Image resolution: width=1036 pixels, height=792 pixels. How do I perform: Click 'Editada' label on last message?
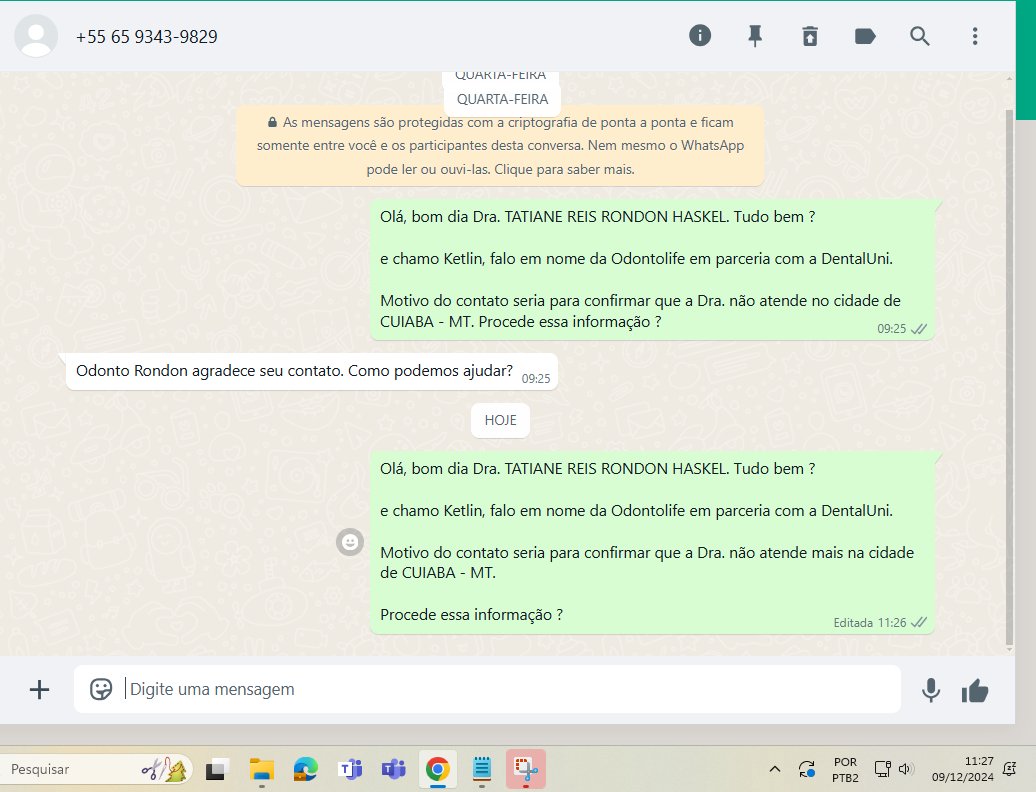tap(853, 623)
